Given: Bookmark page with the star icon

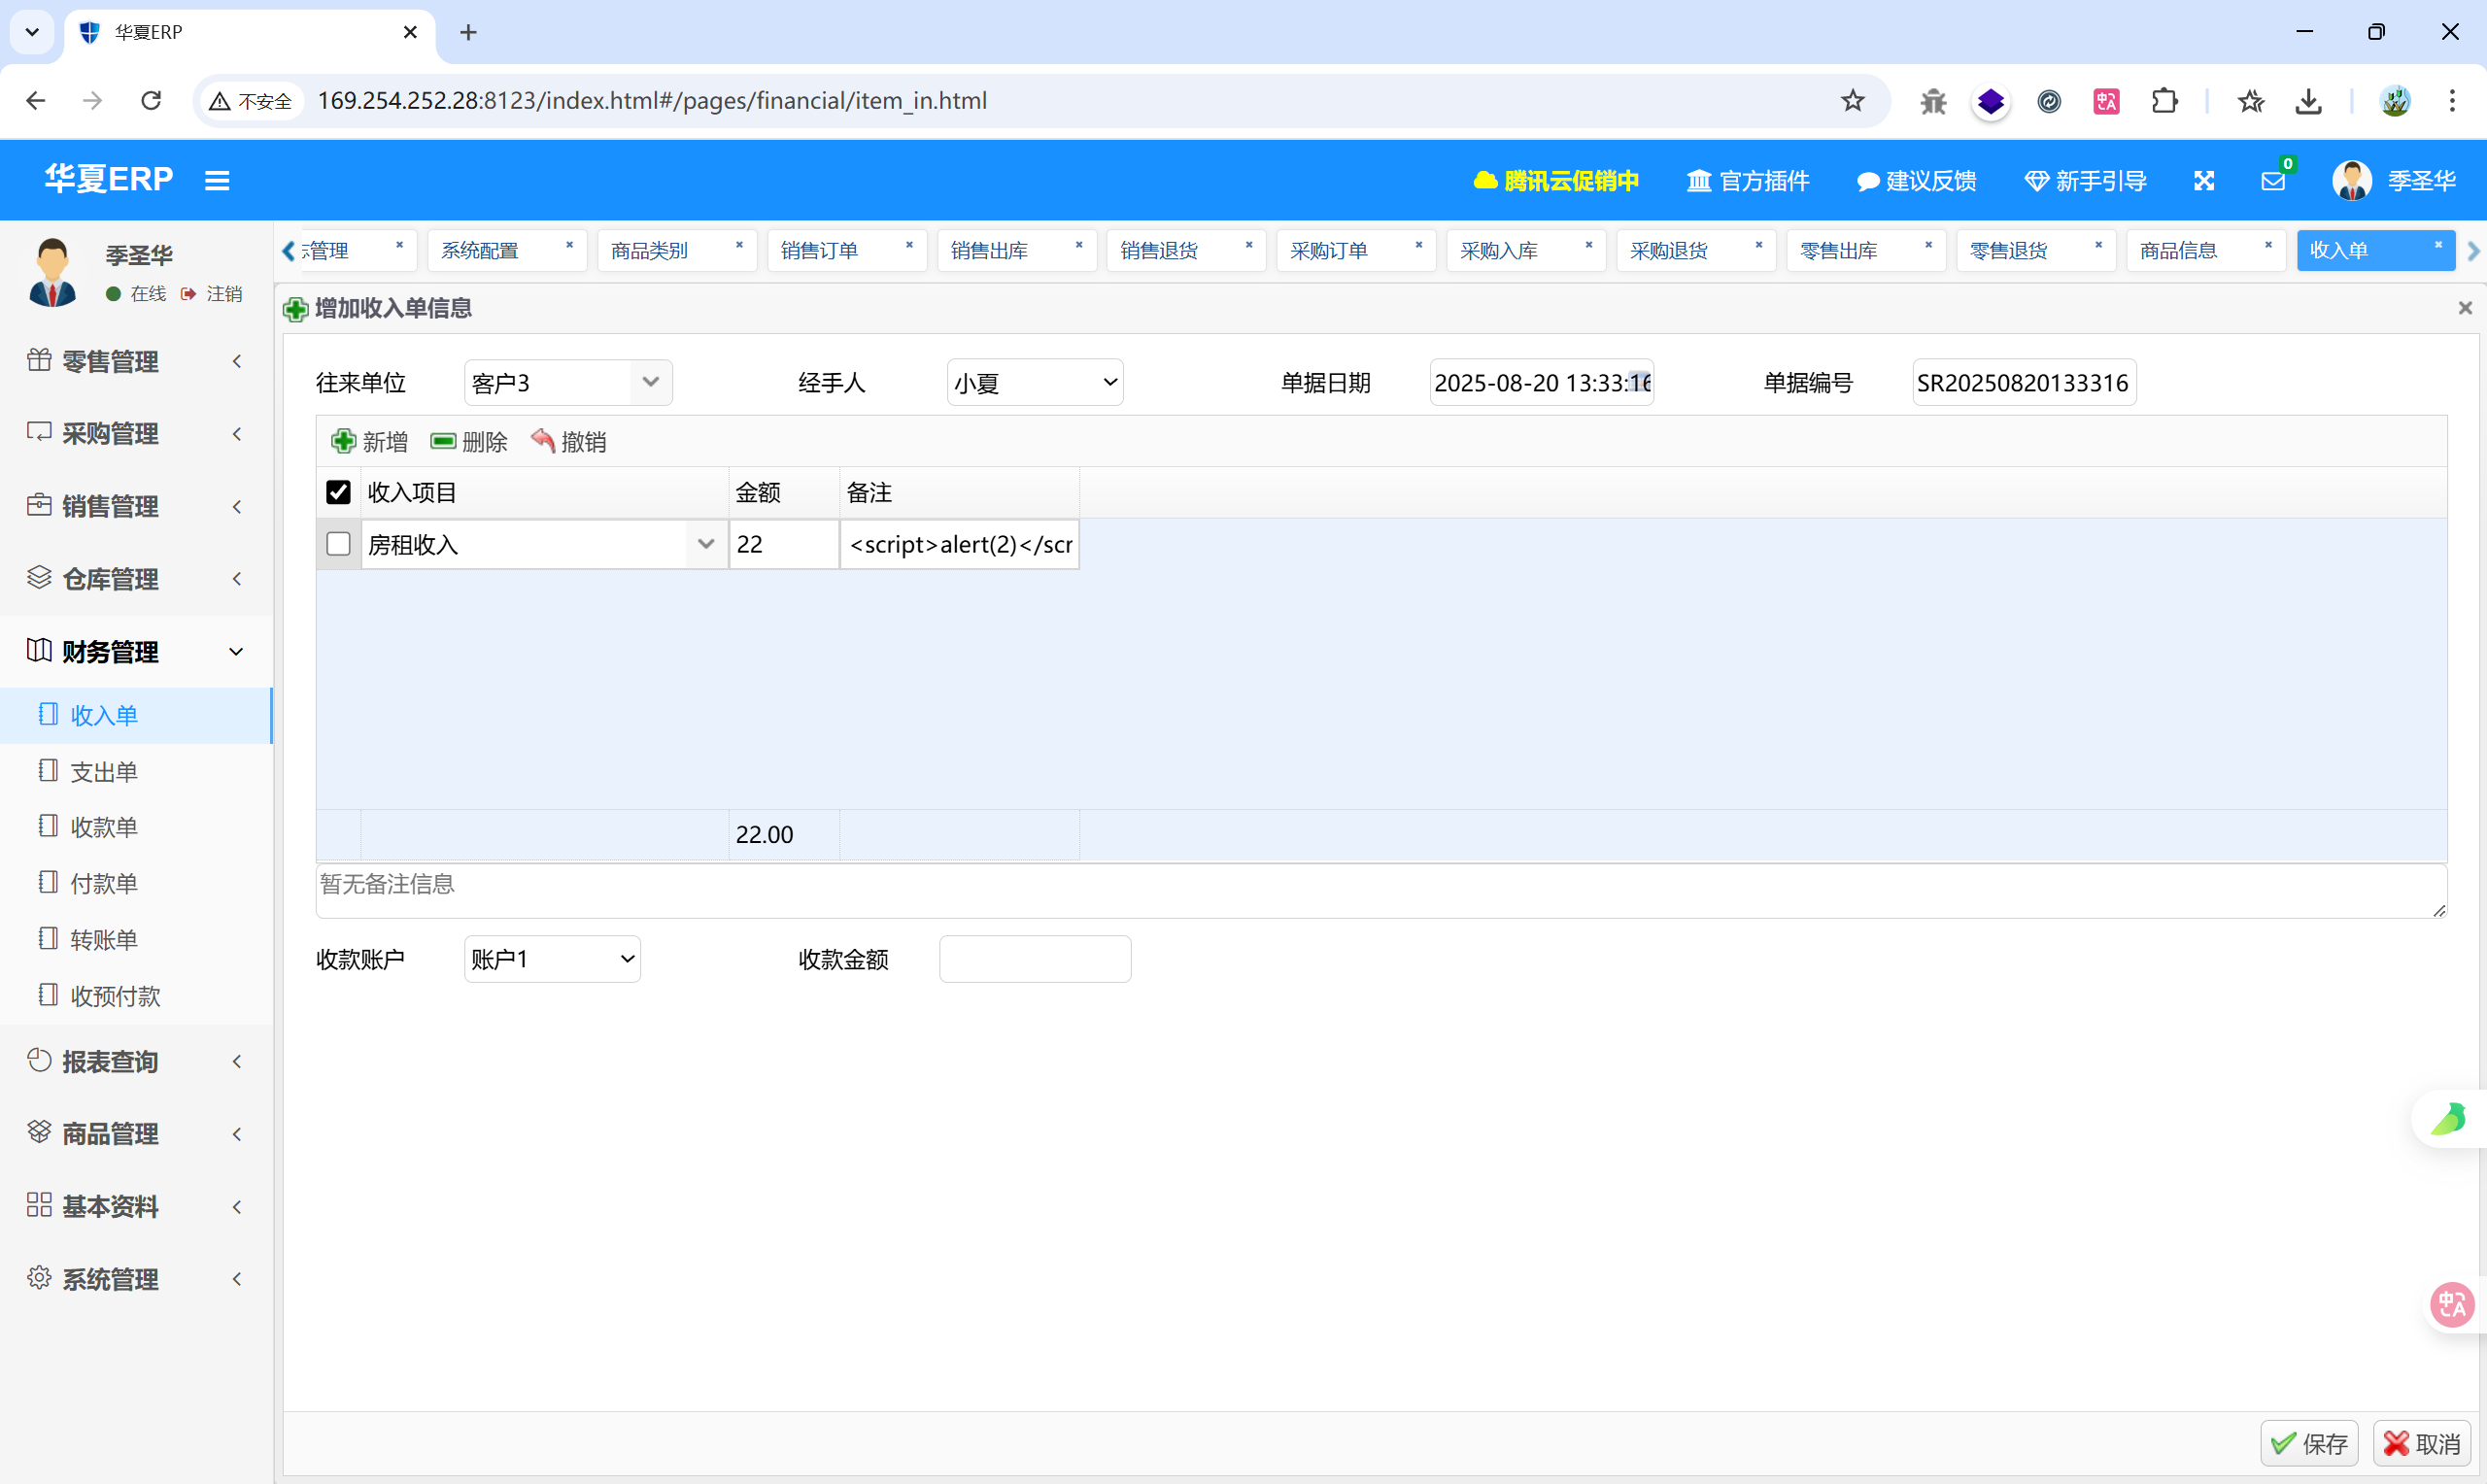Looking at the screenshot, I should click(1852, 100).
